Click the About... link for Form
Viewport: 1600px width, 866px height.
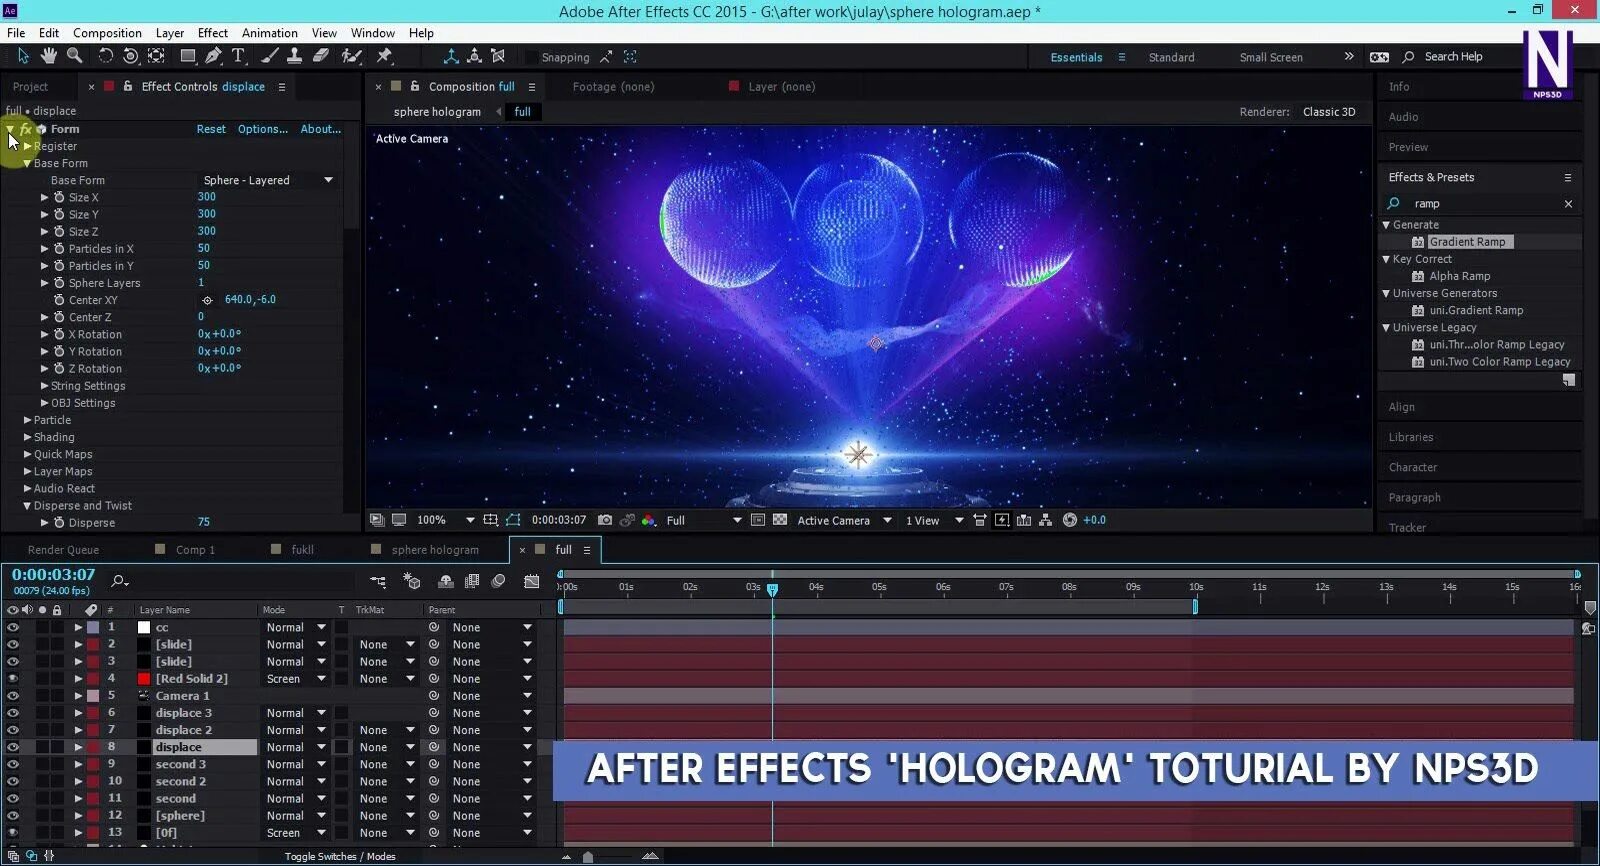coord(321,129)
